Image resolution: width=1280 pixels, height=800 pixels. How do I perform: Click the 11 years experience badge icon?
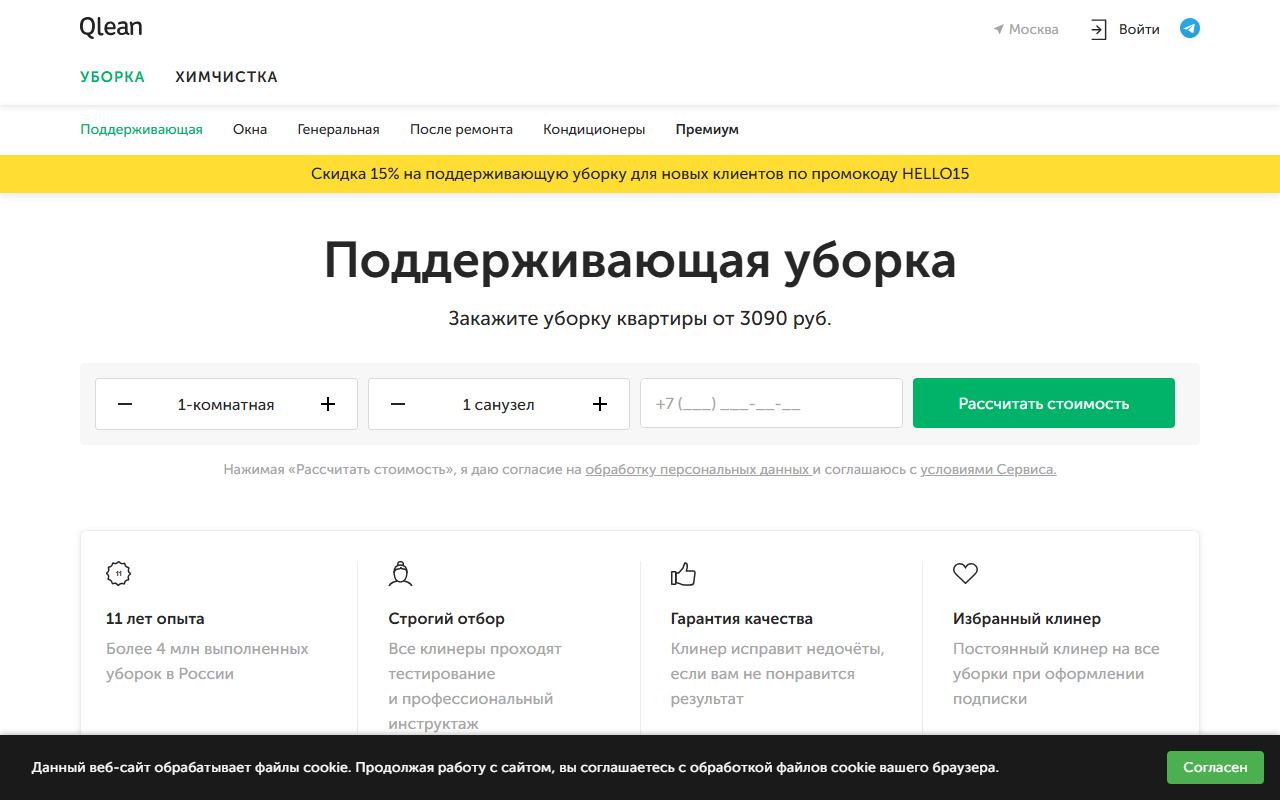coord(119,574)
